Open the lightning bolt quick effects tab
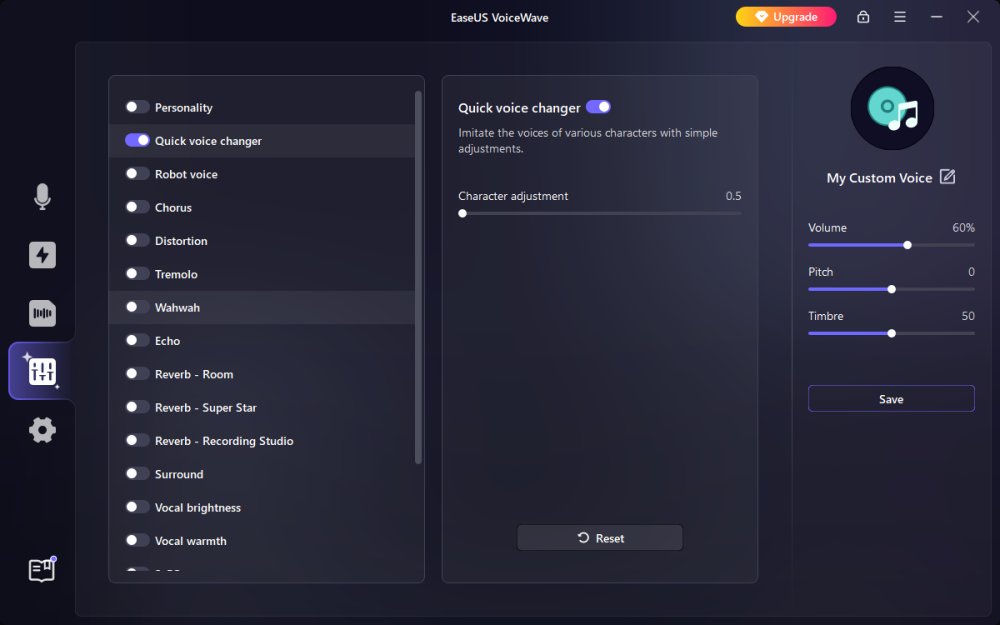This screenshot has height=625, width=1000. pyautogui.click(x=42, y=255)
